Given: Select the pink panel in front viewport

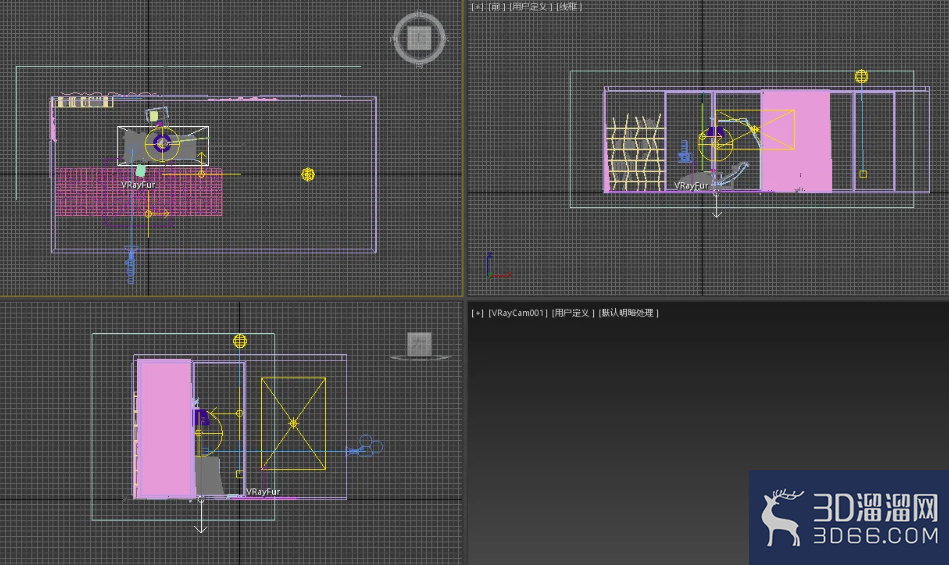Looking at the screenshot, I should [796, 141].
